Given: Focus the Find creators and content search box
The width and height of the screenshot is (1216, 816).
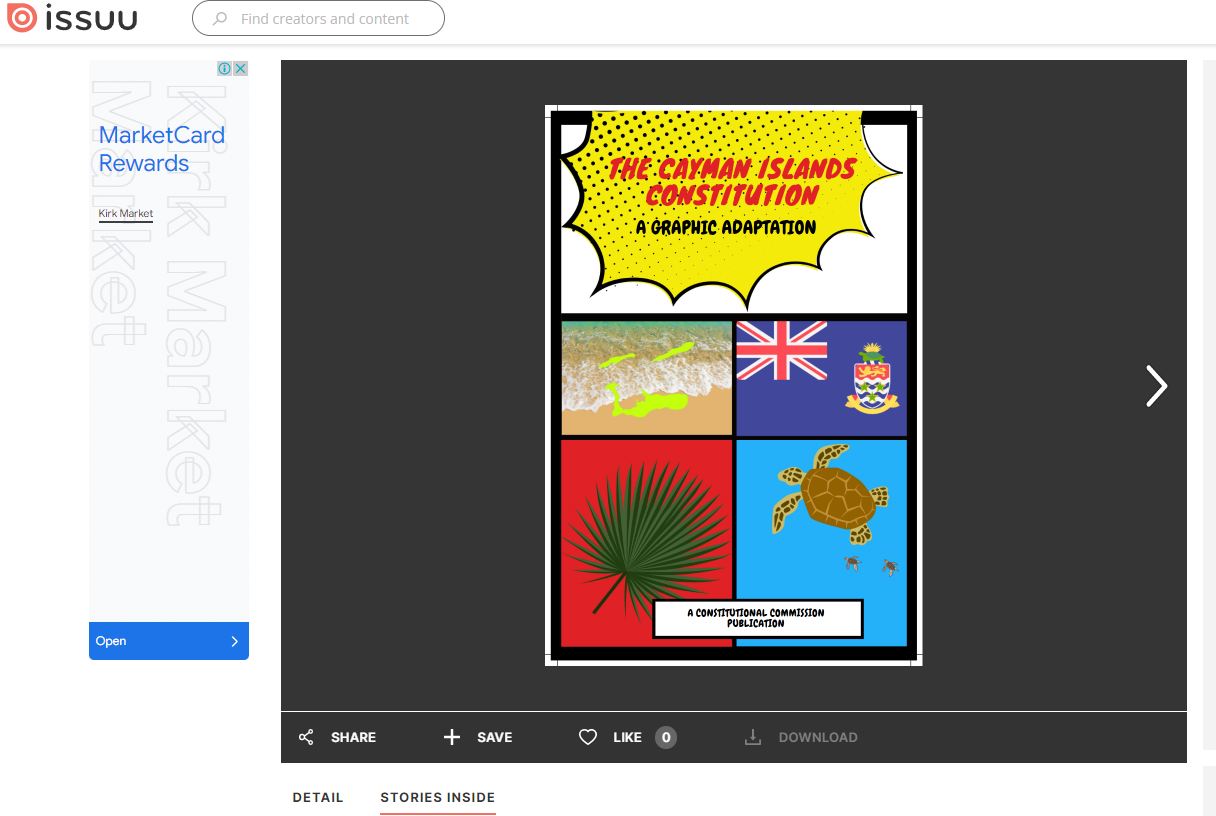Looking at the screenshot, I should pos(318,18).
